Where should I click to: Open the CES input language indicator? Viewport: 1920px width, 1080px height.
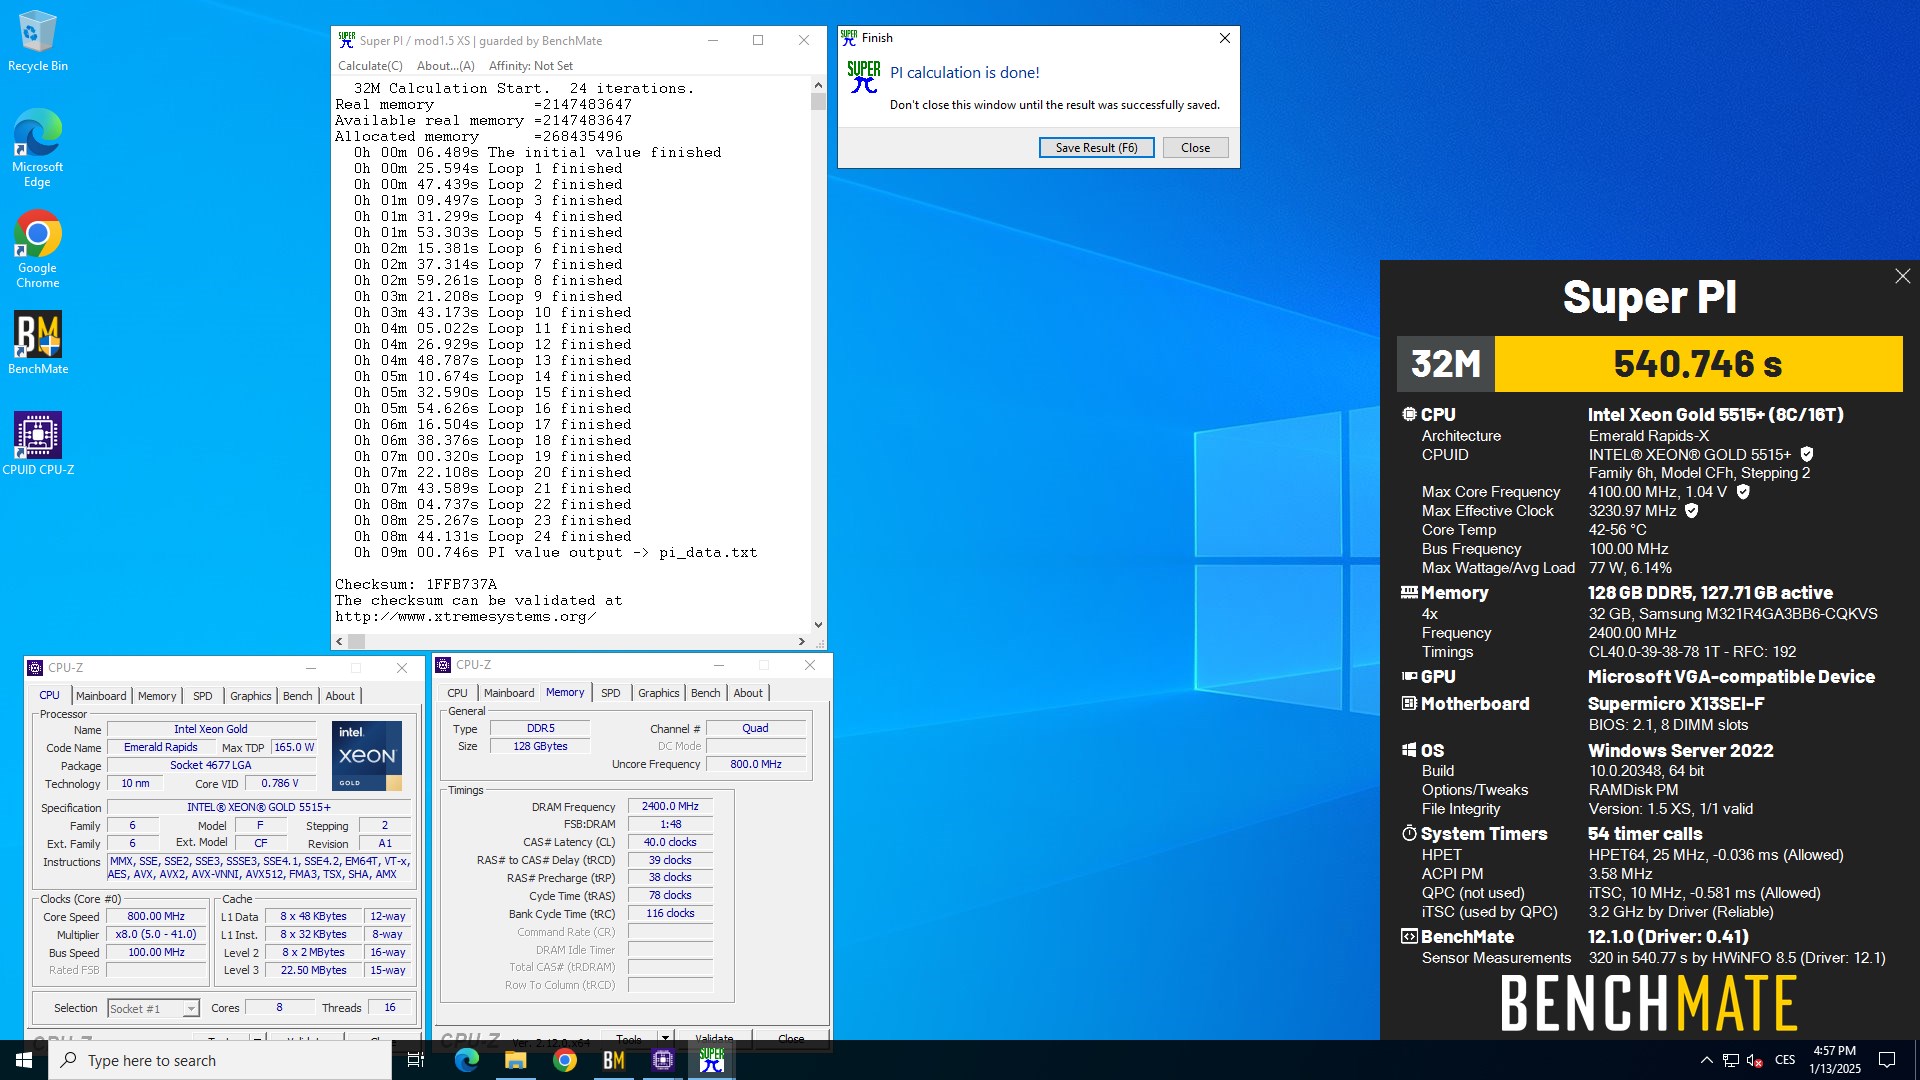(x=1785, y=1060)
